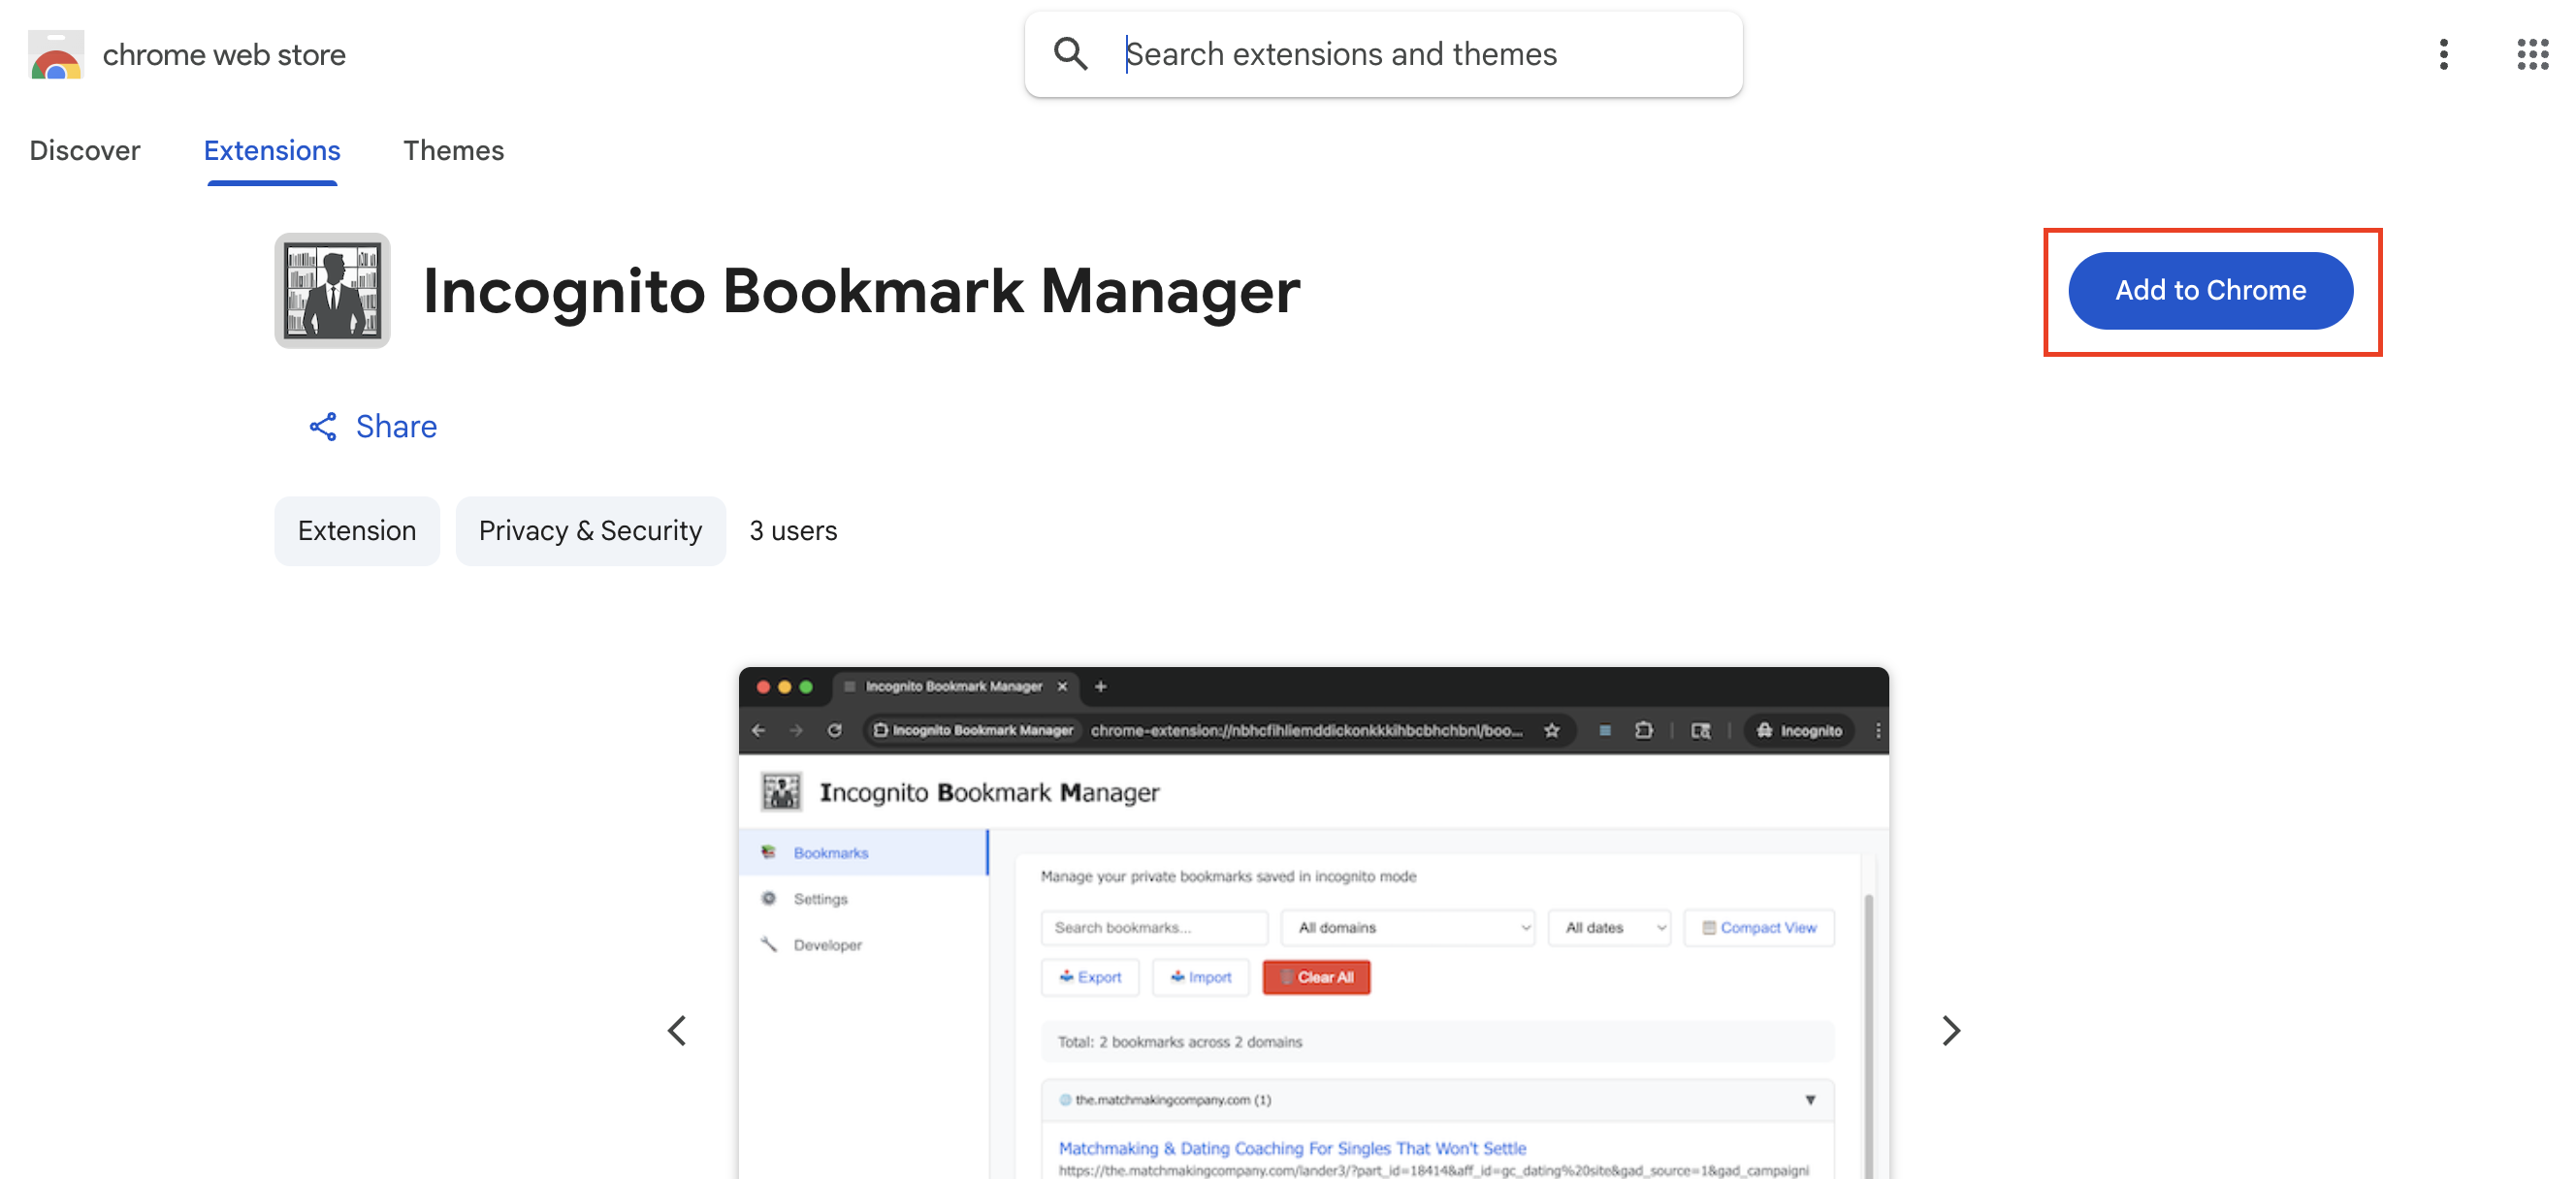
Task: Open the All domains dropdown in the preview
Action: [1408, 927]
